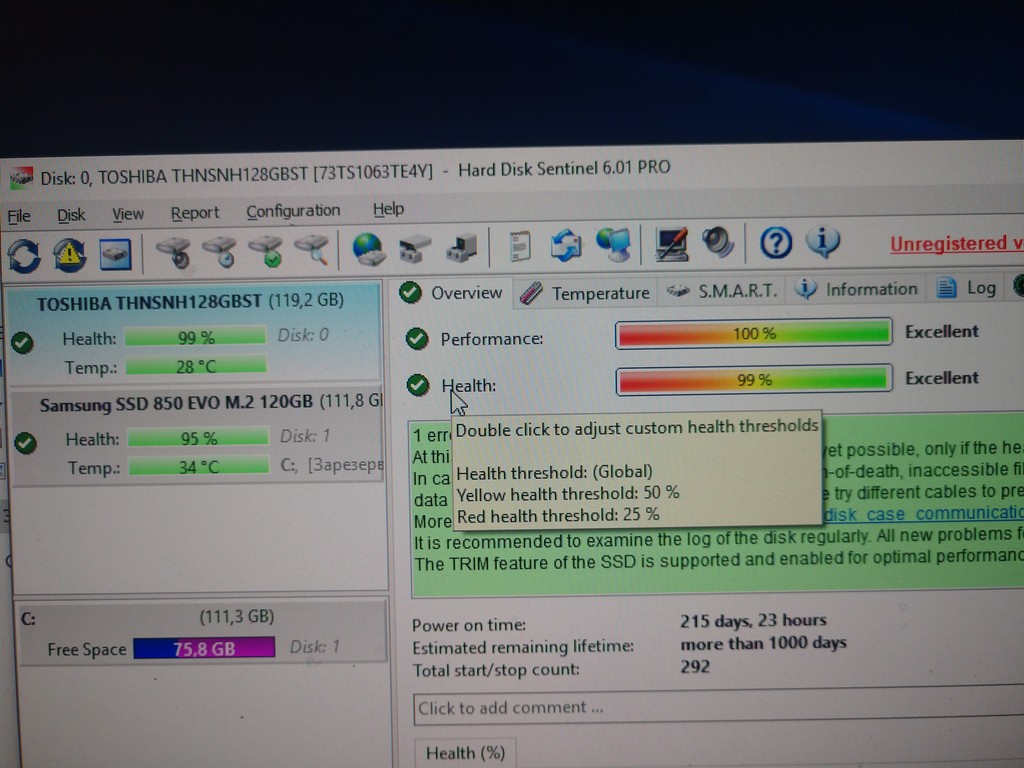Click the app icon in title bar
This screenshot has height=768, width=1024.
pyautogui.click(x=21, y=178)
